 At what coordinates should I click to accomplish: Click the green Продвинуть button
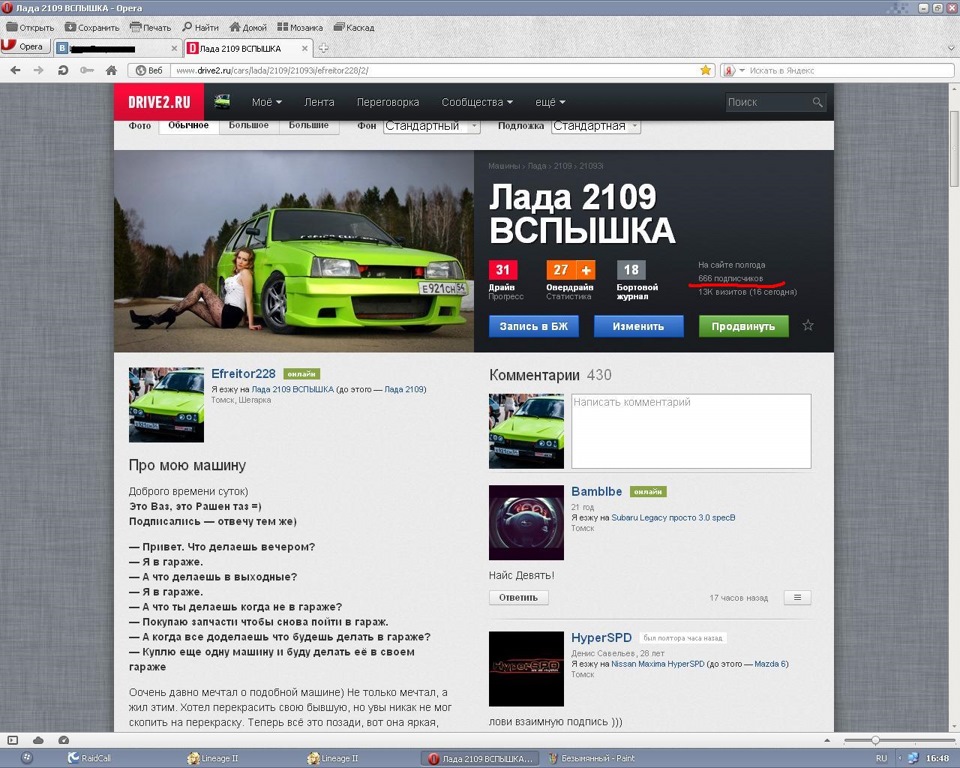coord(743,326)
